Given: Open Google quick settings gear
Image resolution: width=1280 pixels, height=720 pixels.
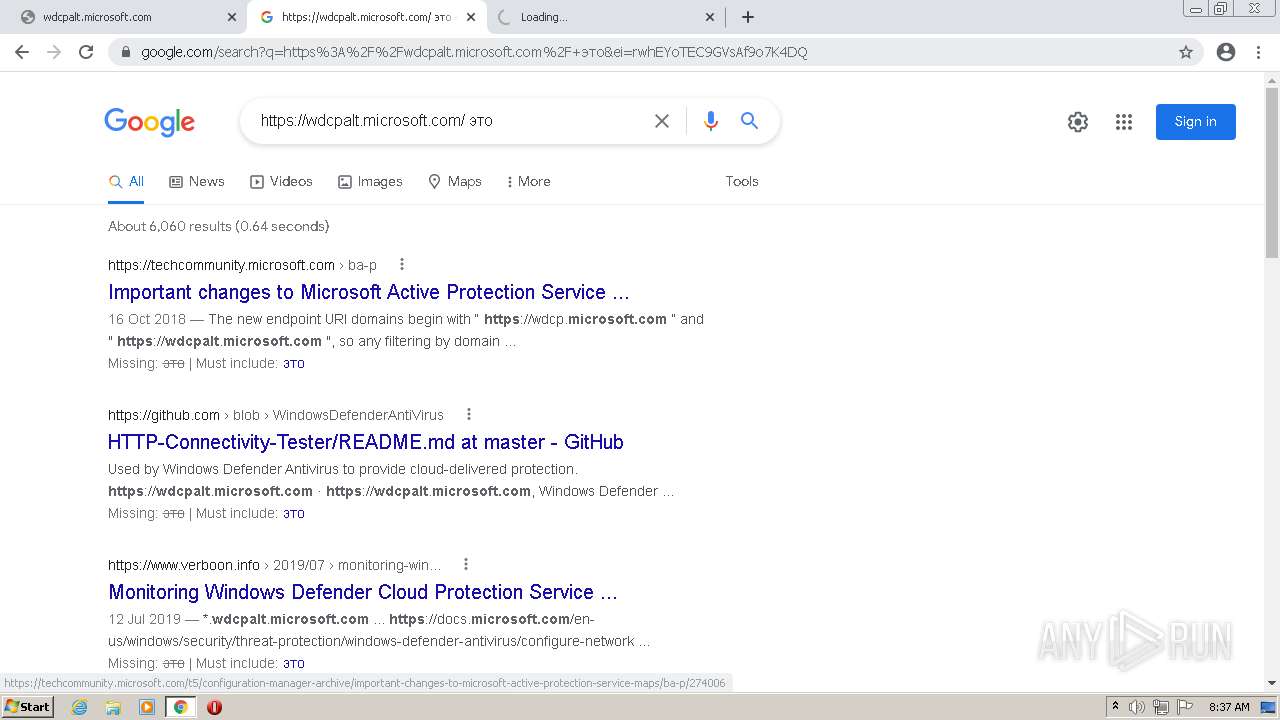Looking at the screenshot, I should 1078,122.
